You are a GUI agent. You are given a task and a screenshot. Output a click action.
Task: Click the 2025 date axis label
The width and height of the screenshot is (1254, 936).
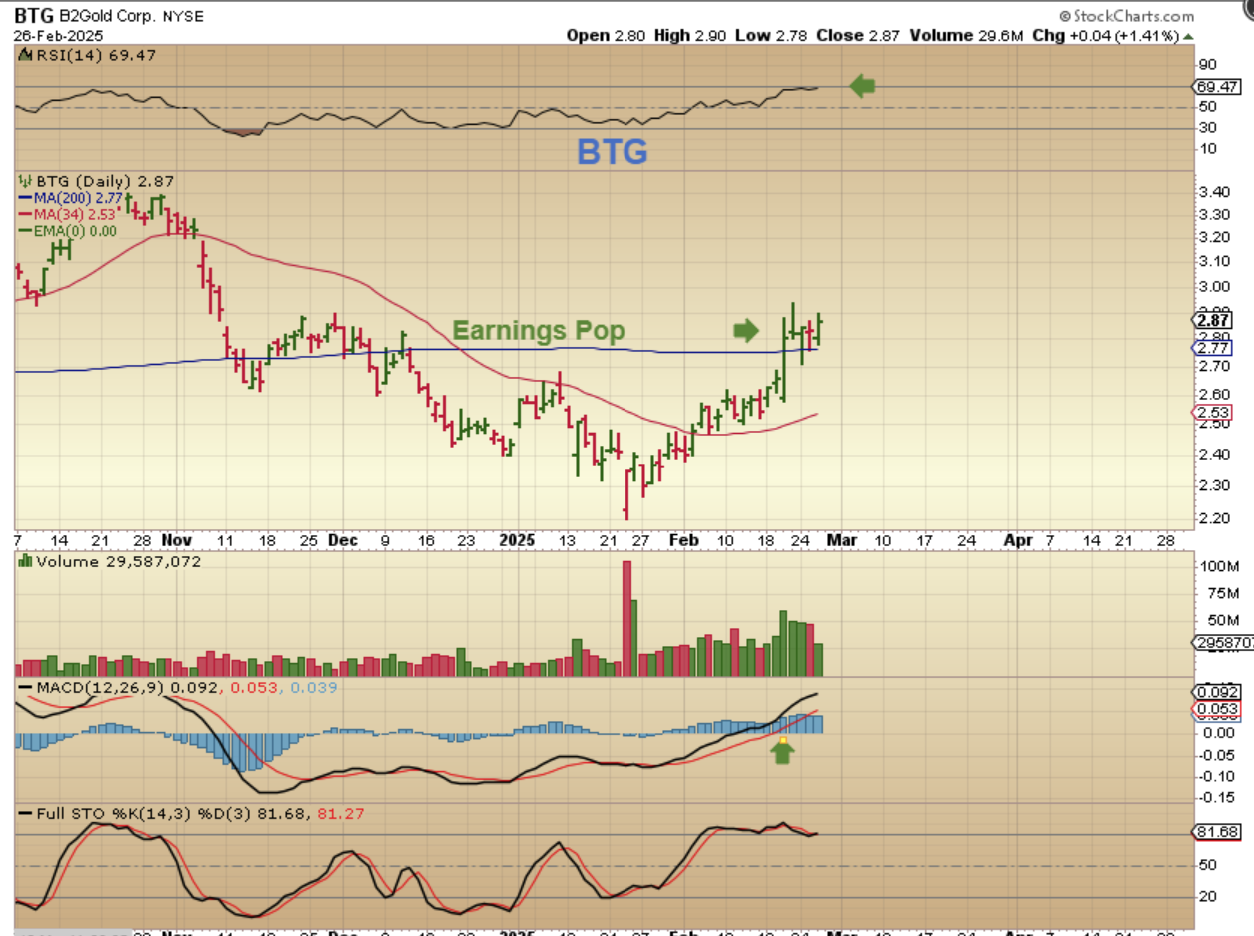coord(516,540)
